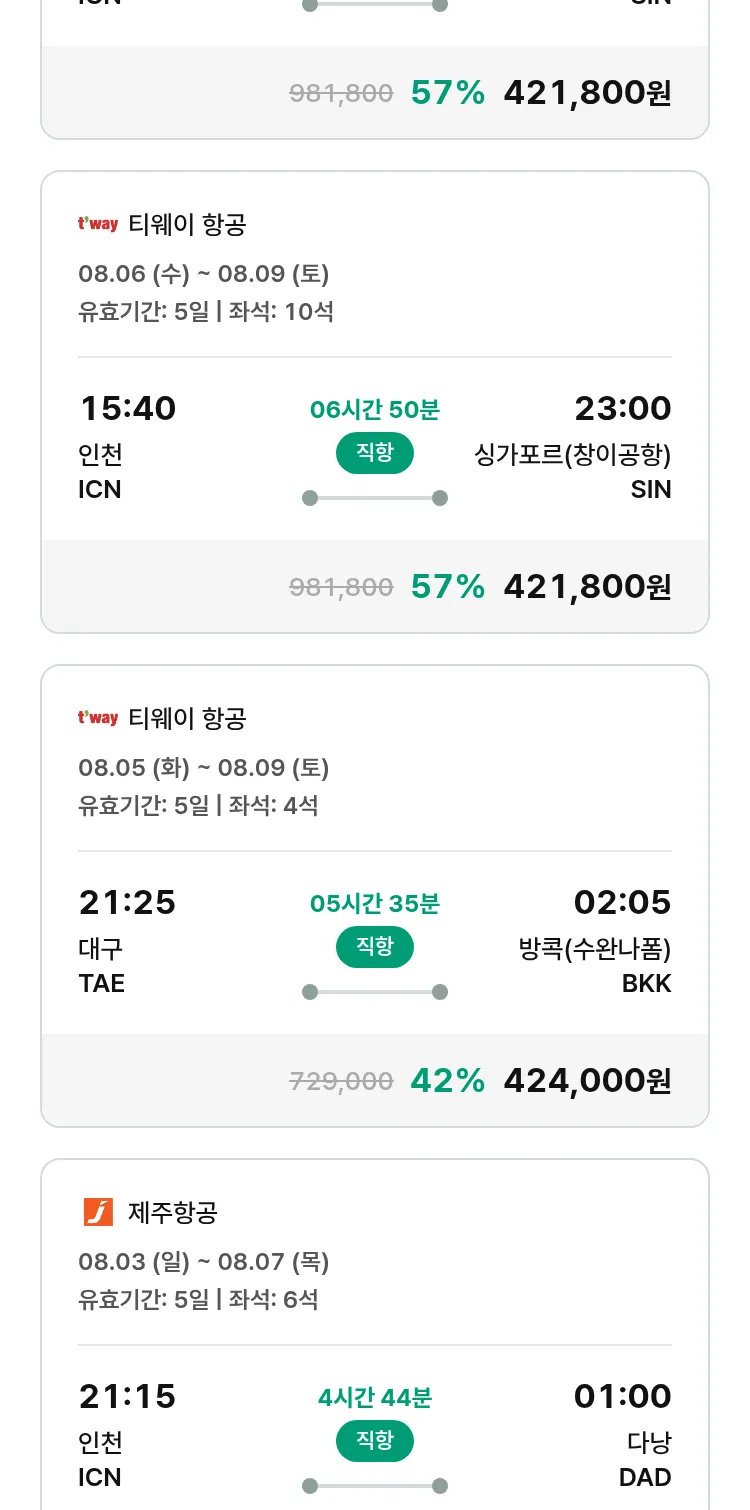Select the 424,000원 Bangkok fare
The height and width of the screenshot is (1510, 750).
tap(587, 1080)
